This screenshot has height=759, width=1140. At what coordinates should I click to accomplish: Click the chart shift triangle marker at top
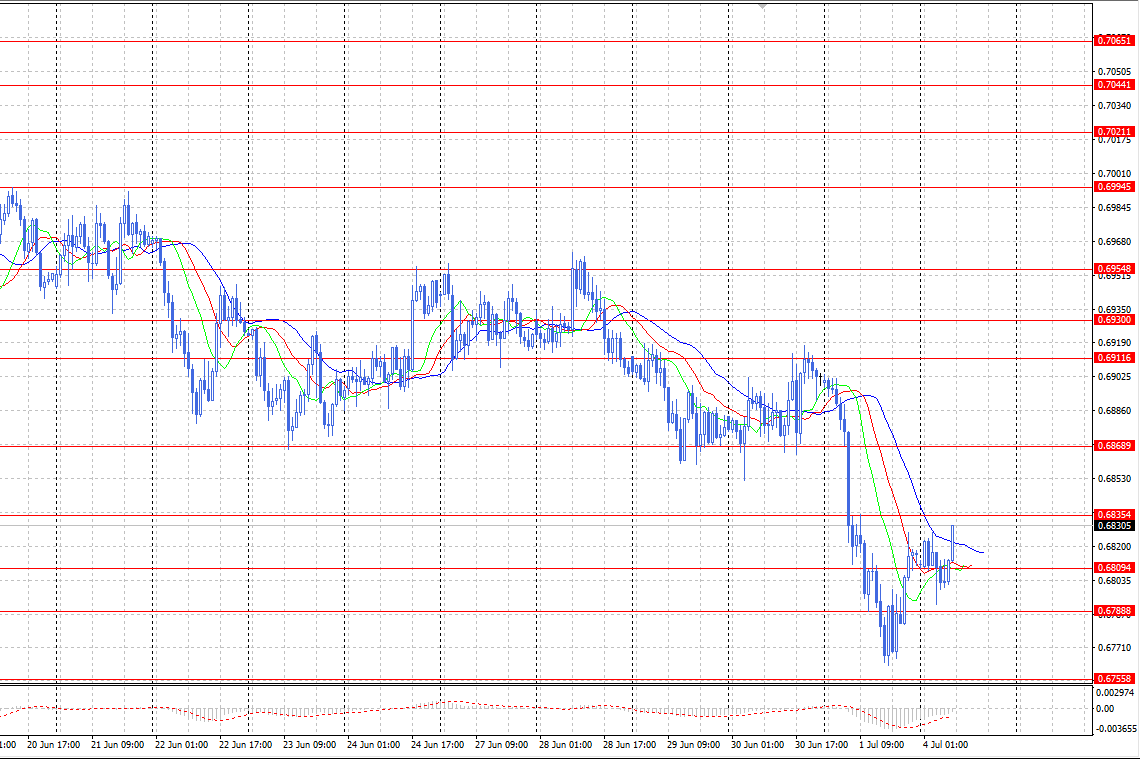click(762, 6)
